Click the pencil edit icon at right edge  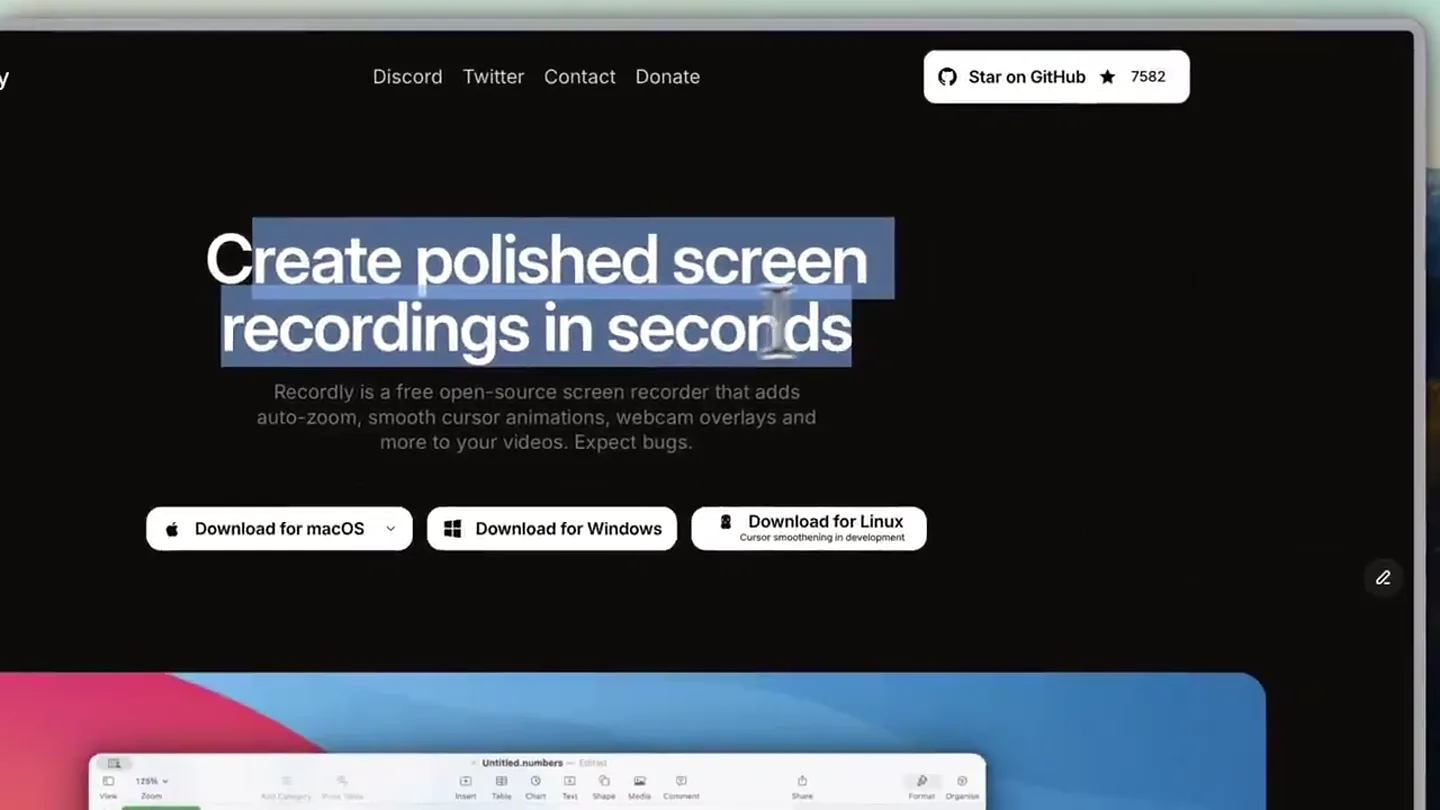coord(1383,578)
